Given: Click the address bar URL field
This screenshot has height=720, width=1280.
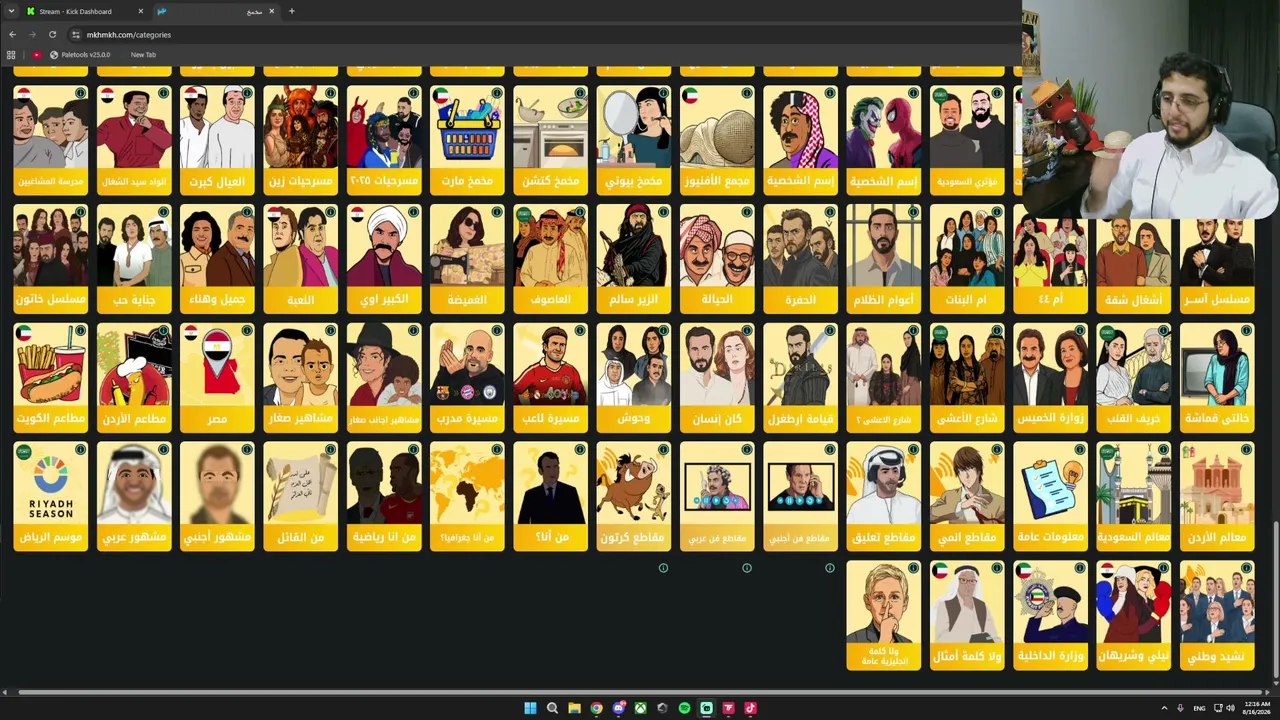Looking at the screenshot, I should [x=540, y=34].
